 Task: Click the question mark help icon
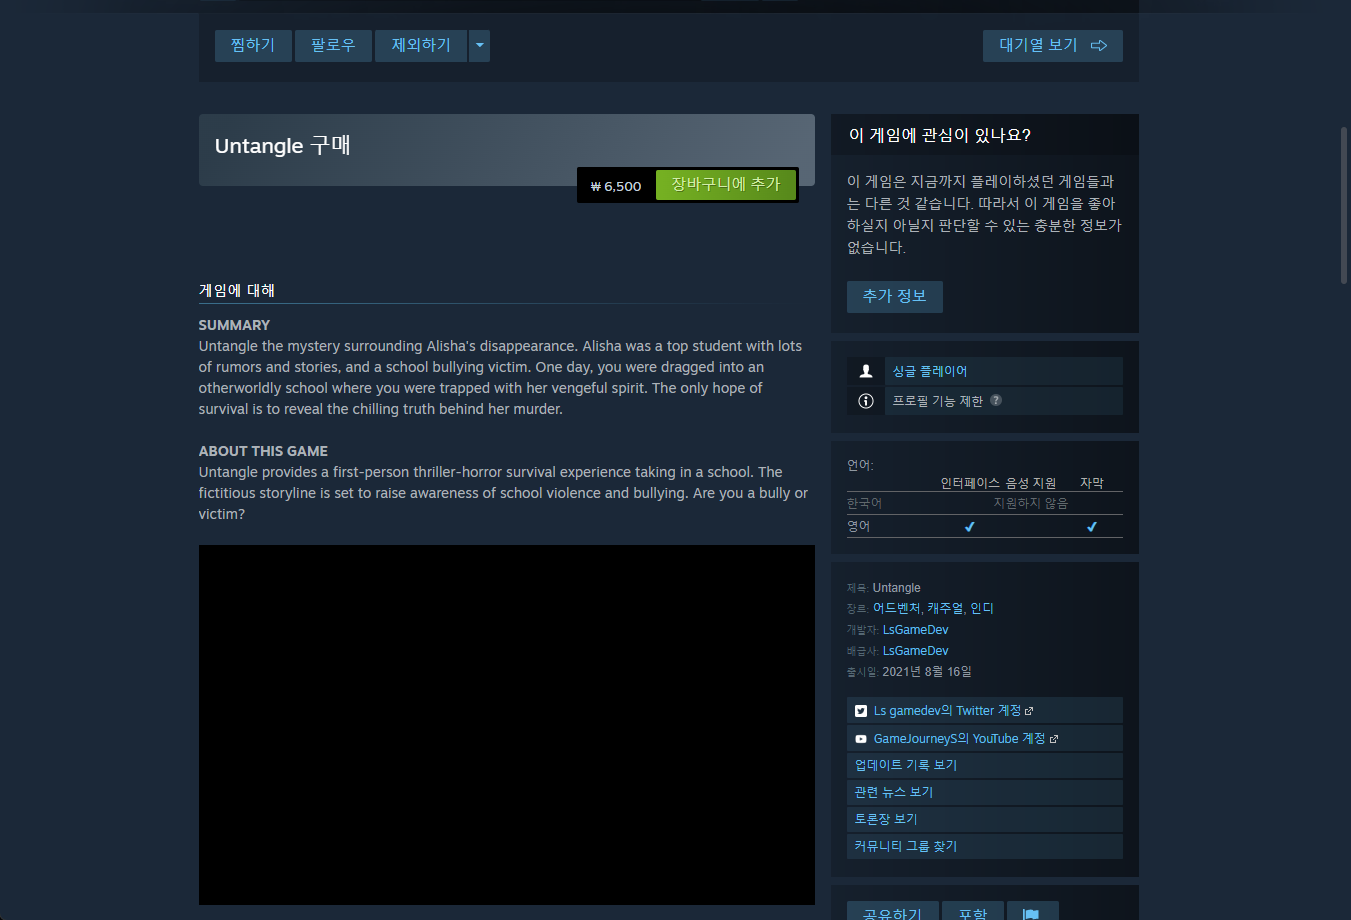coord(996,400)
